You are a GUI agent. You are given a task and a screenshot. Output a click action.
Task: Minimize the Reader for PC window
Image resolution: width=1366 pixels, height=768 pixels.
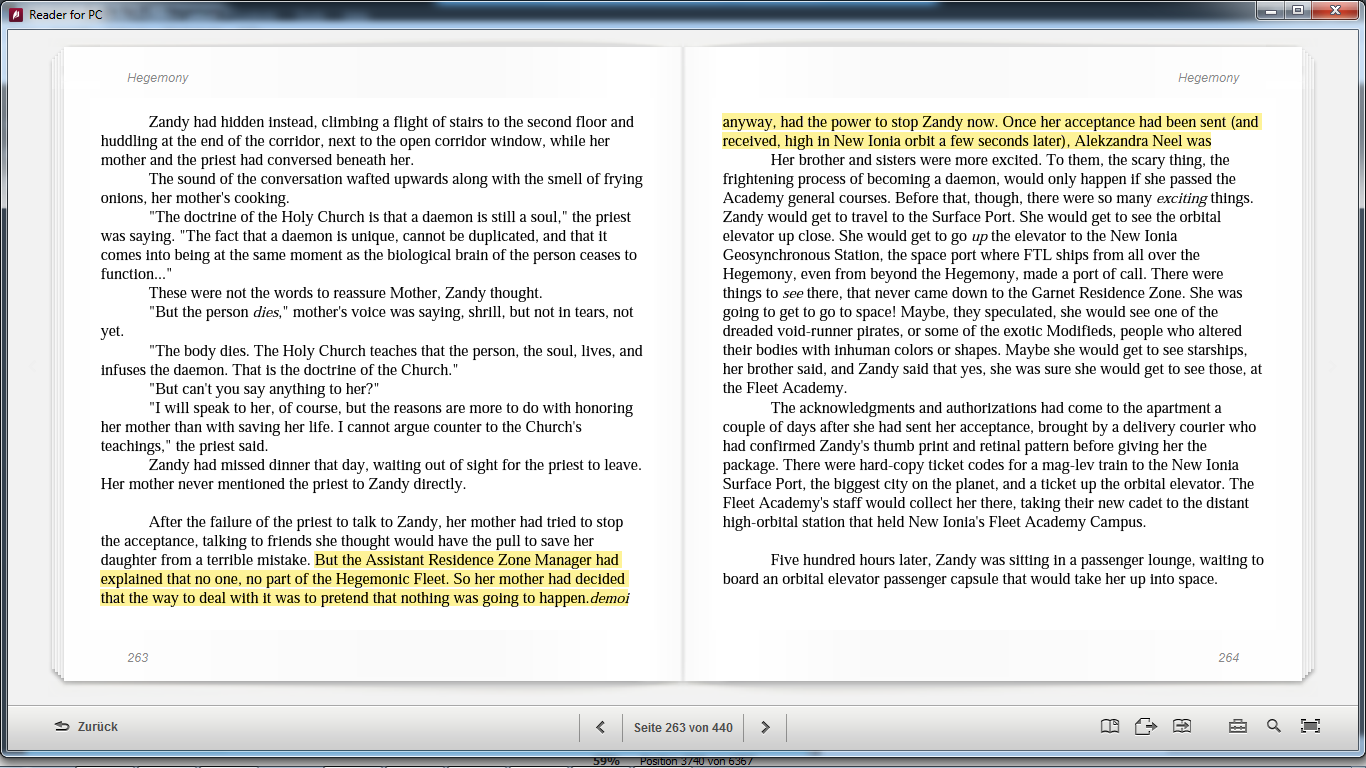(1271, 11)
